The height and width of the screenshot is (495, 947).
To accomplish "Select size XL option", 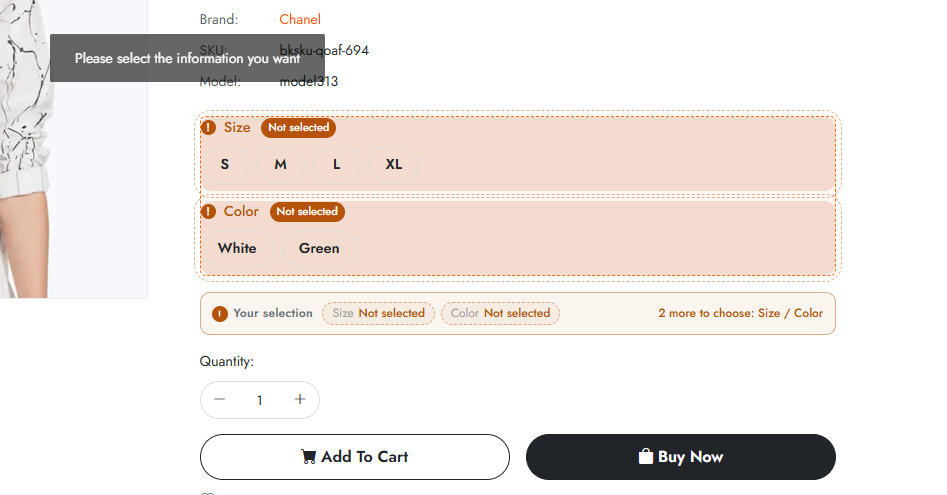I will pyautogui.click(x=394, y=164).
